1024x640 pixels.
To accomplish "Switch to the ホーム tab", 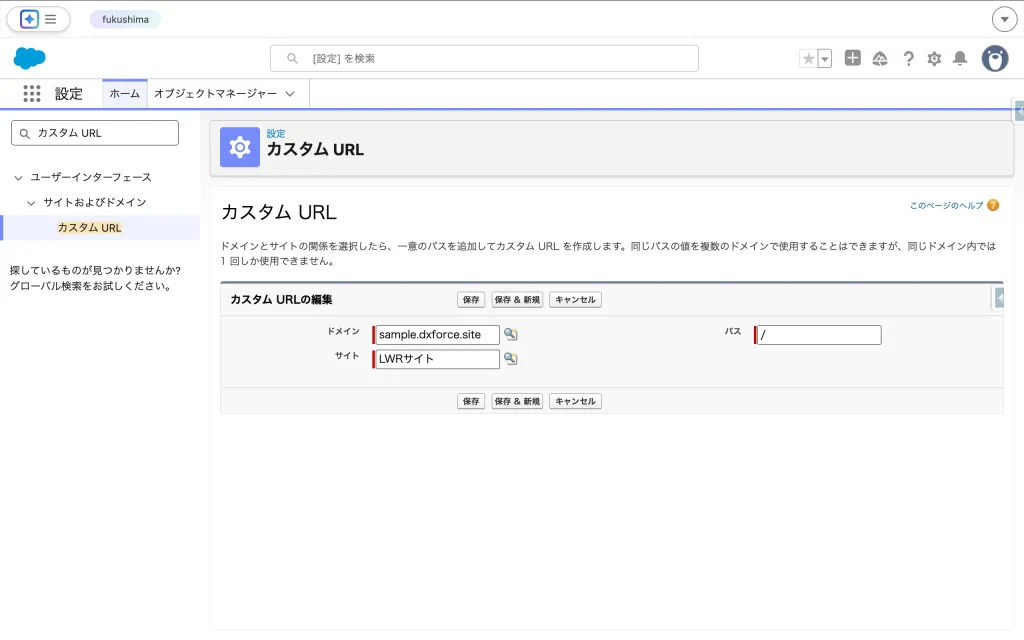I will pos(124,94).
